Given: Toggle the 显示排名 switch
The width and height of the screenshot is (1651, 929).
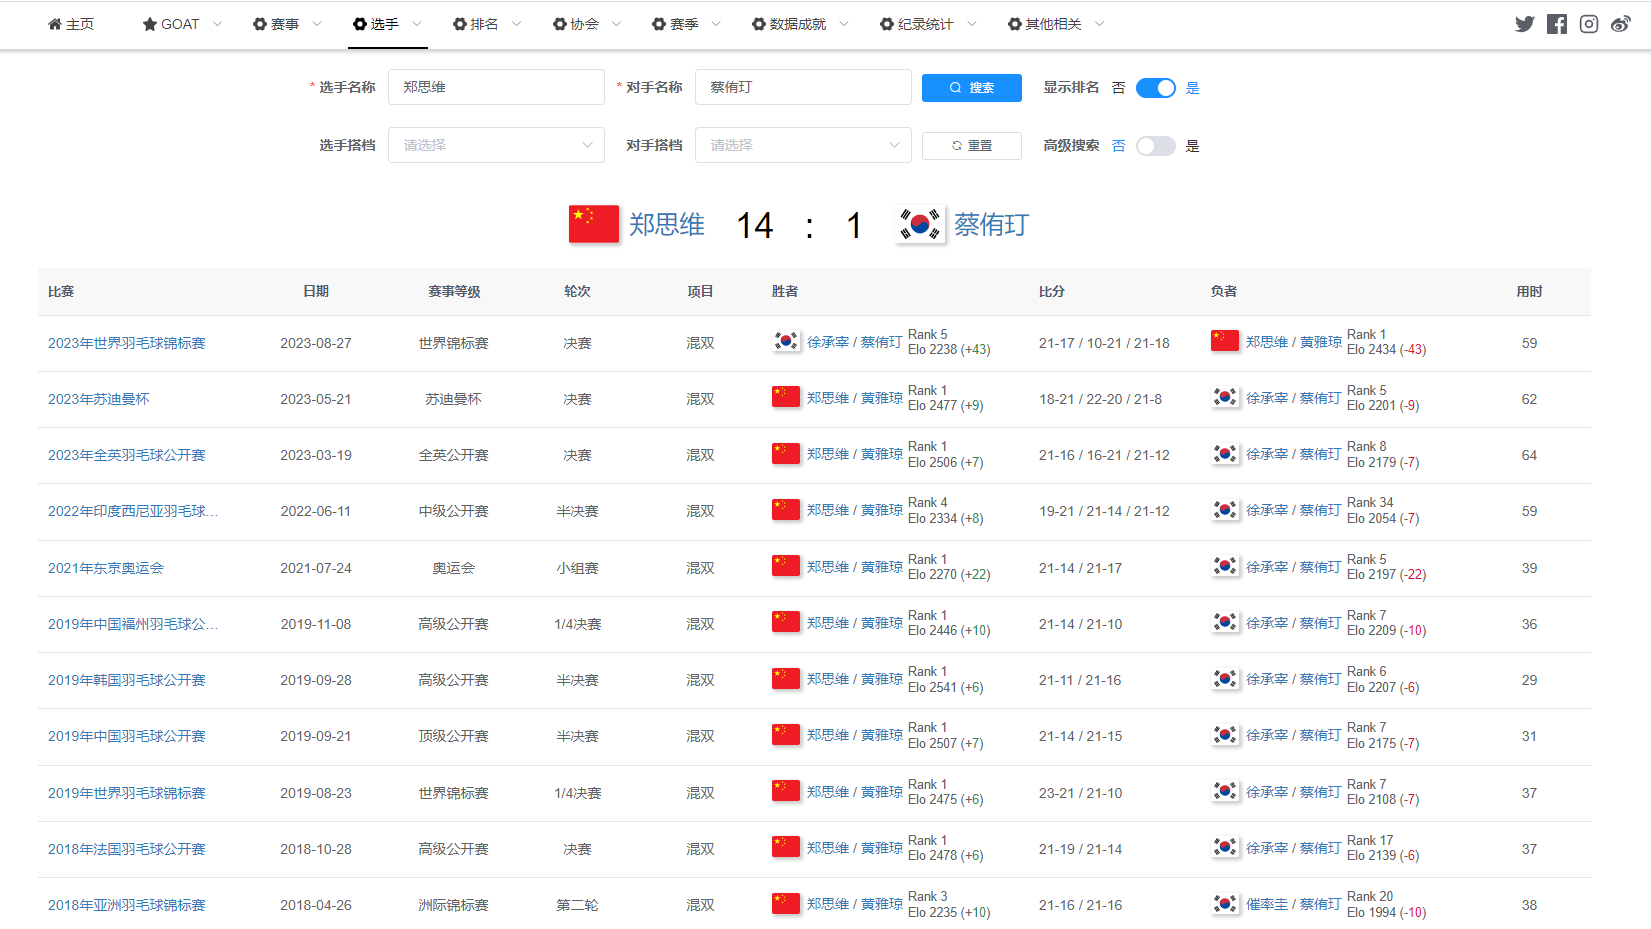Looking at the screenshot, I should click(1156, 88).
